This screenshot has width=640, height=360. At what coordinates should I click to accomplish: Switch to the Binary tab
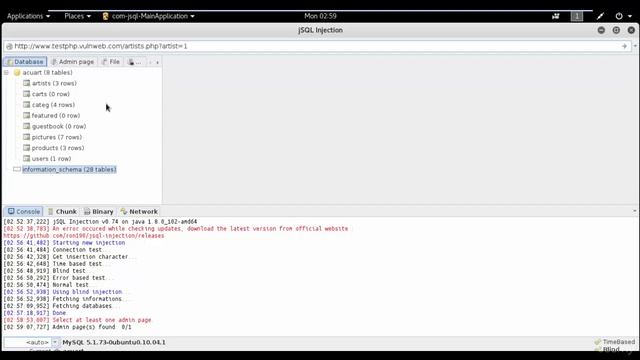tap(98, 211)
